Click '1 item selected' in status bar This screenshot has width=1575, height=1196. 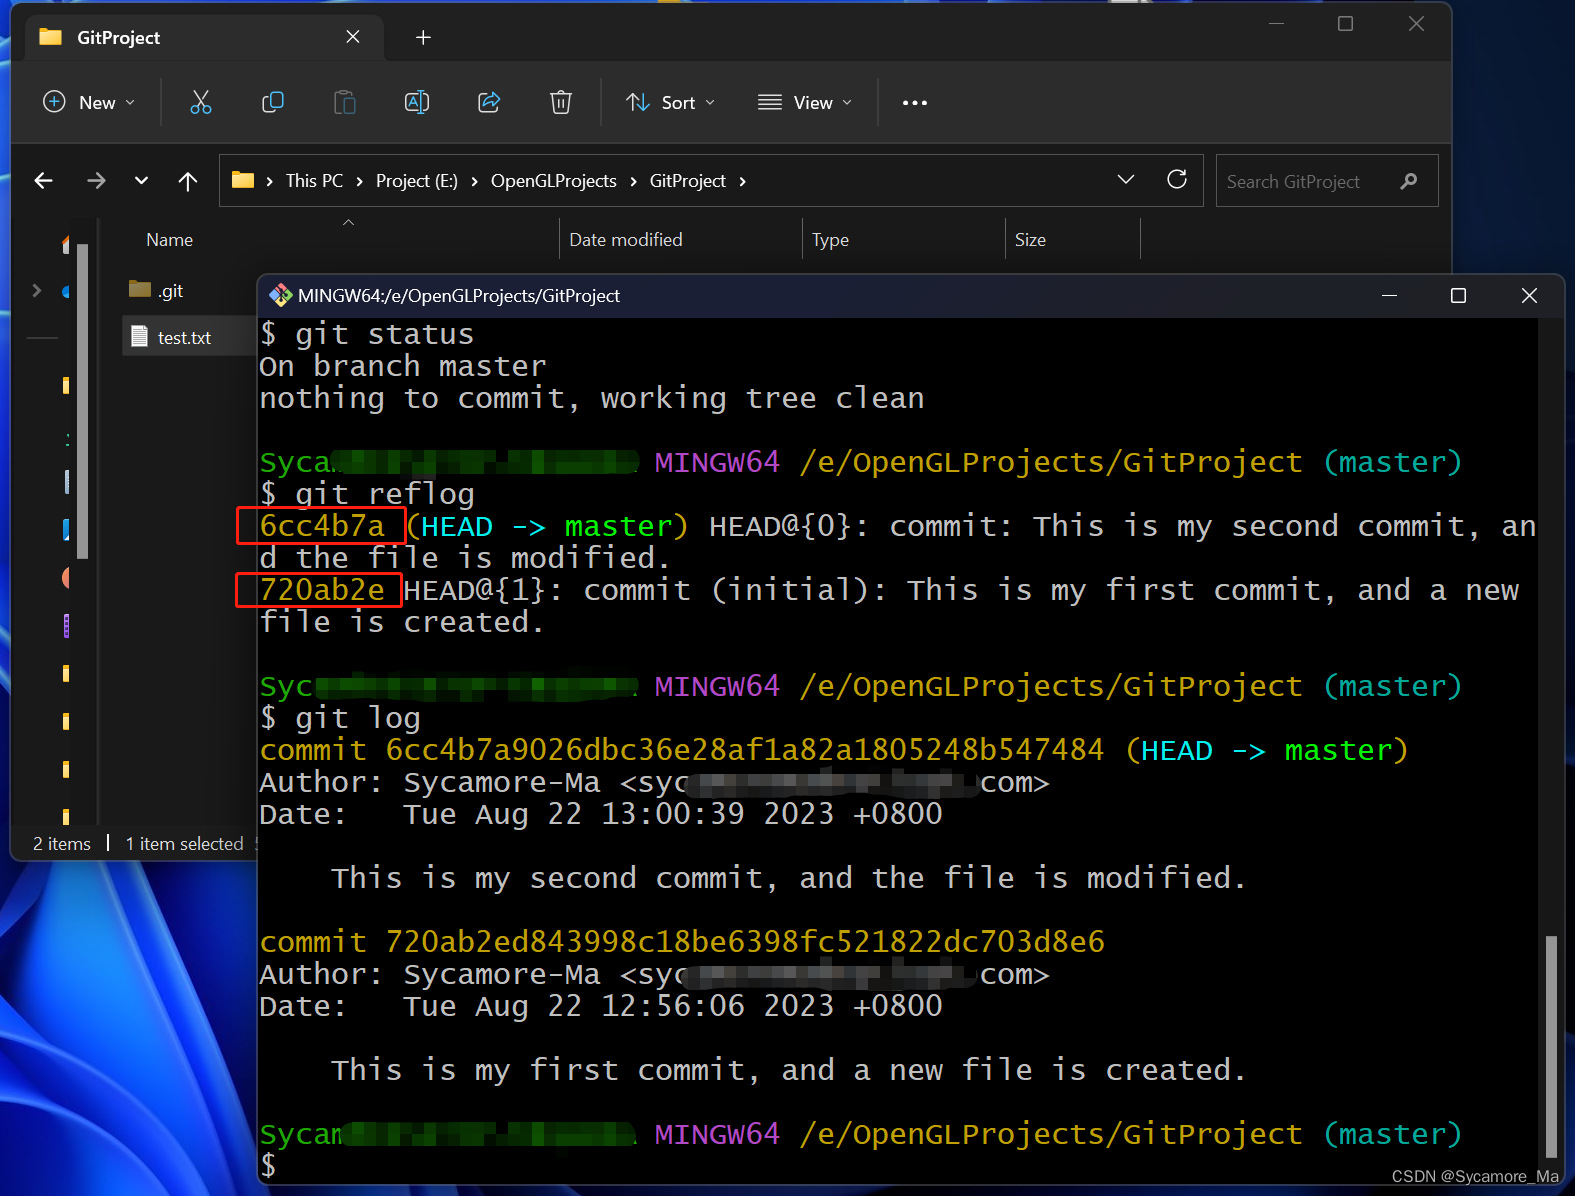coord(184,843)
